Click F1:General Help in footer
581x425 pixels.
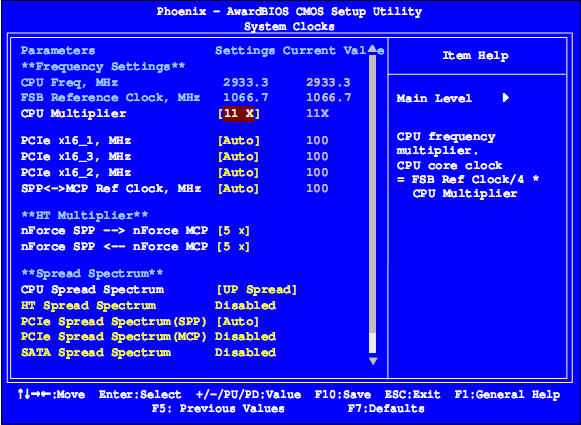pos(507,395)
